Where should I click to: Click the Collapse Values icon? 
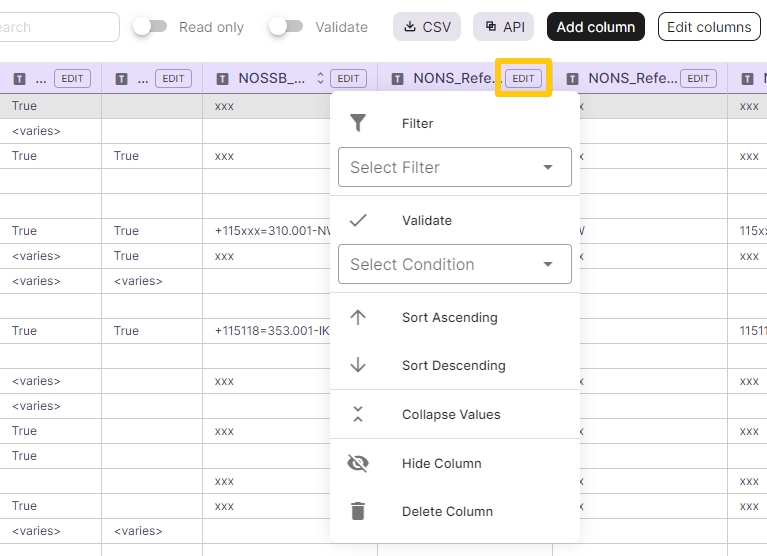[358, 414]
